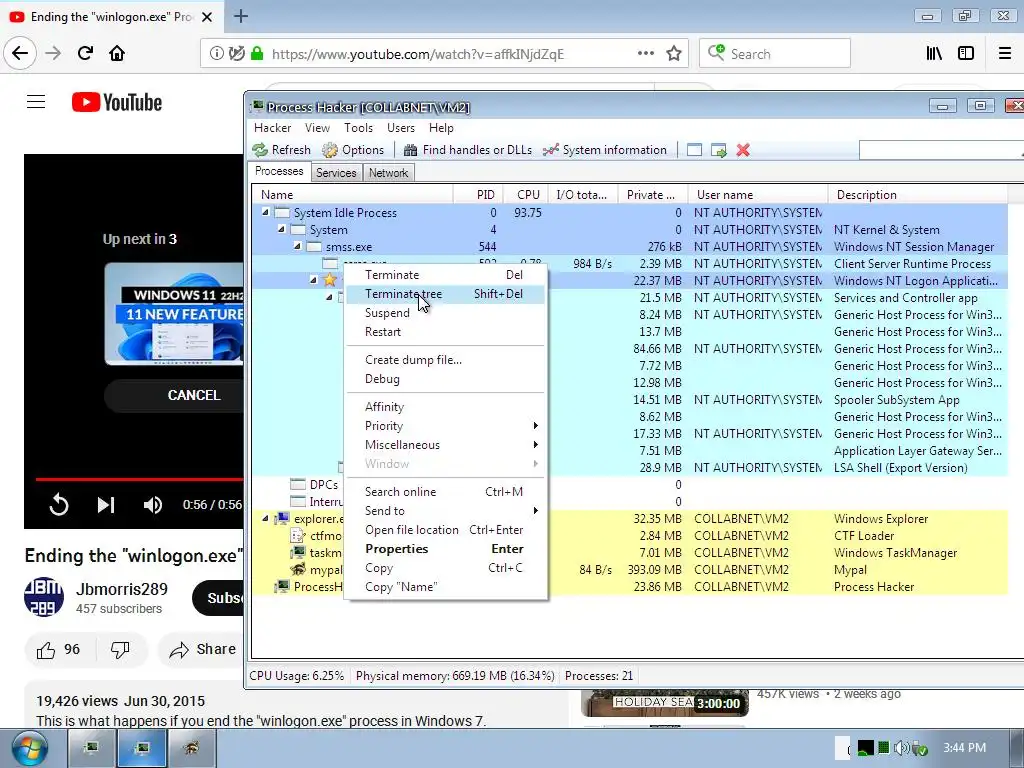This screenshot has height=768, width=1024.
Task: Choose Copy "Name" menu entry
Action: 445,586
